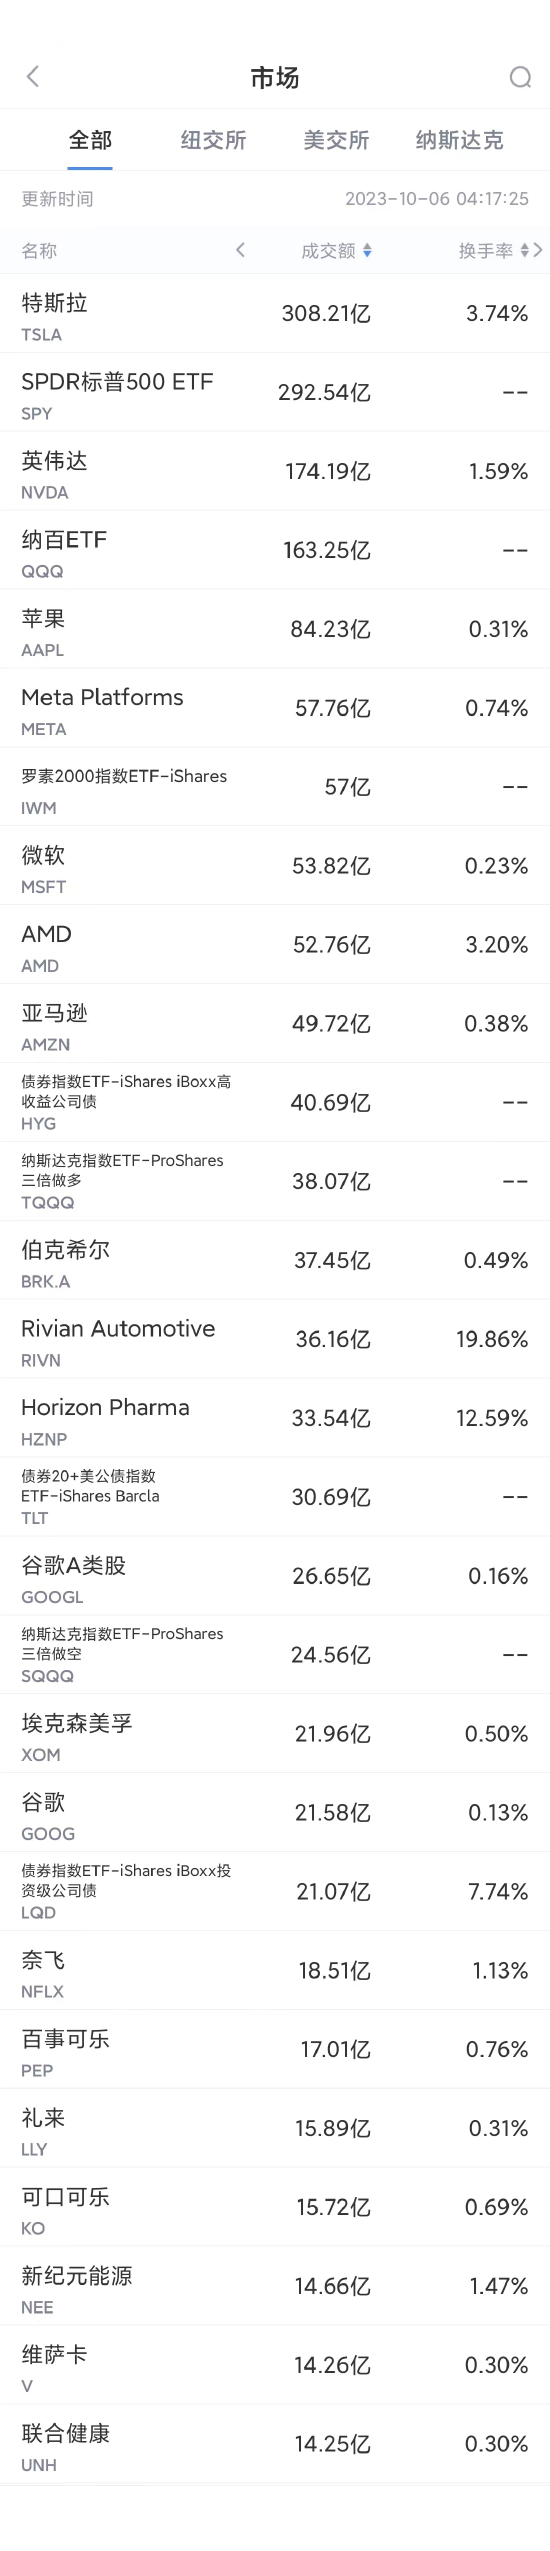Switch to 美交所 tab

click(x=336, y=140)
